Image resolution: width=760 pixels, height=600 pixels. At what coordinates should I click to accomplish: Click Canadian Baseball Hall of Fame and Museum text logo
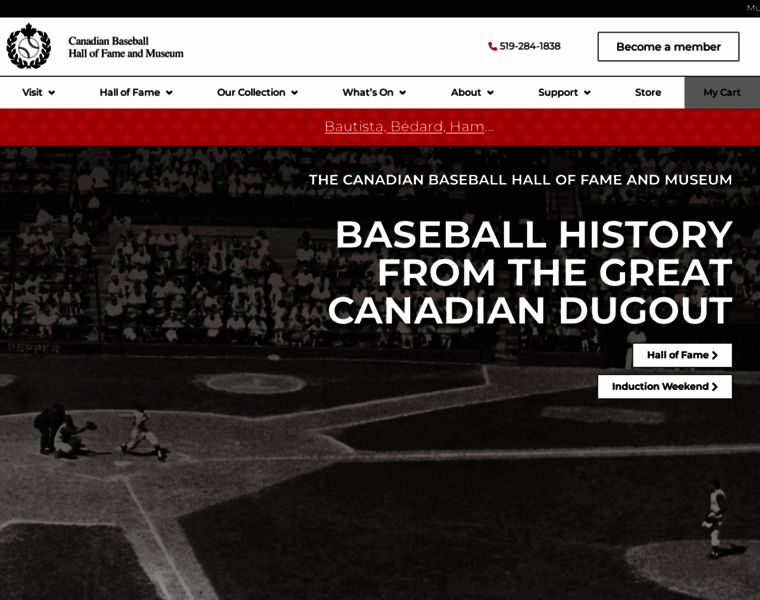tap(126, 47)
